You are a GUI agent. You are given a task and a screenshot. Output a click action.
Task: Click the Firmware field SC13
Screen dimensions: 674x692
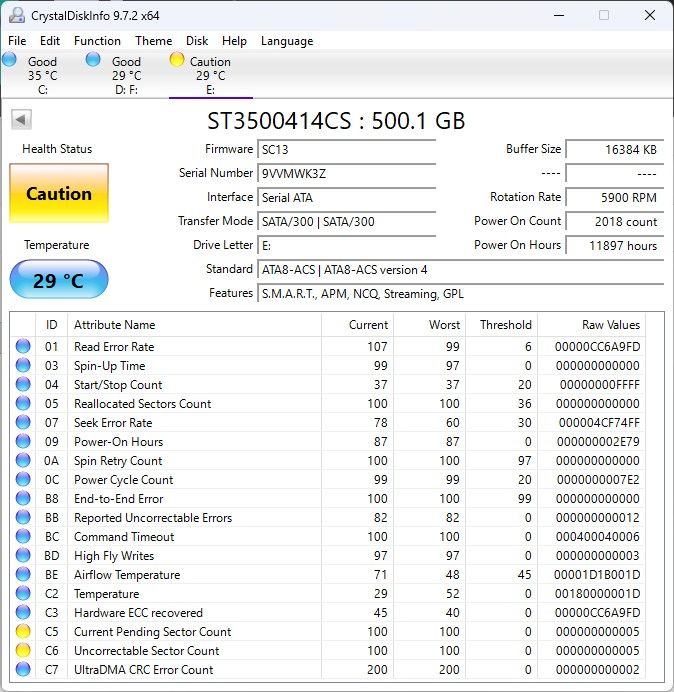(x=346, y=149)
